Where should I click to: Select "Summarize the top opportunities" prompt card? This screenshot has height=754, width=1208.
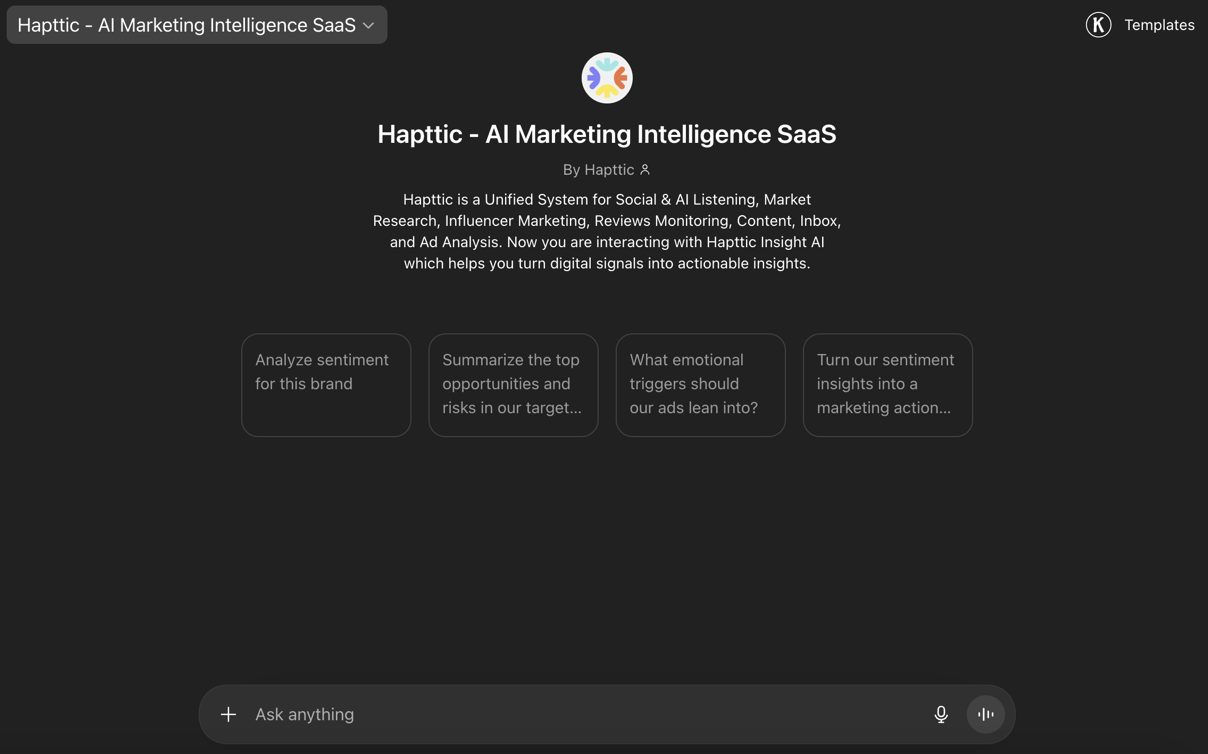[x=513, y=385]
